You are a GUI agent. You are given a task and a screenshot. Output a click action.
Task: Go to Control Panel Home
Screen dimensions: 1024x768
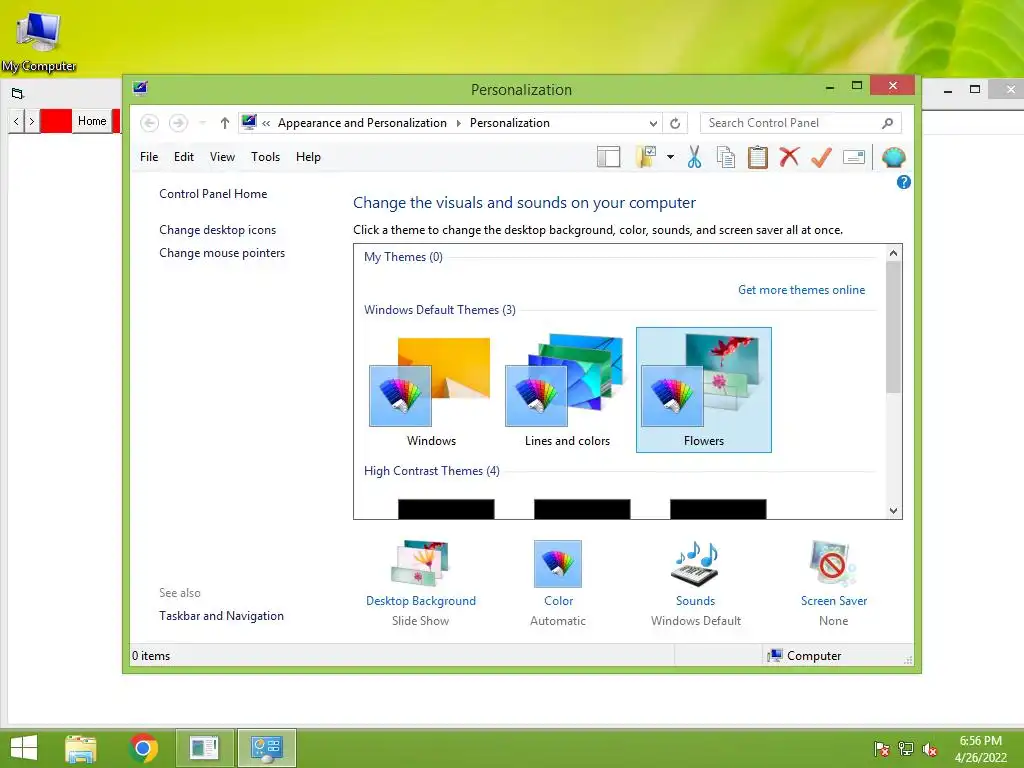[x=213, y=194]
